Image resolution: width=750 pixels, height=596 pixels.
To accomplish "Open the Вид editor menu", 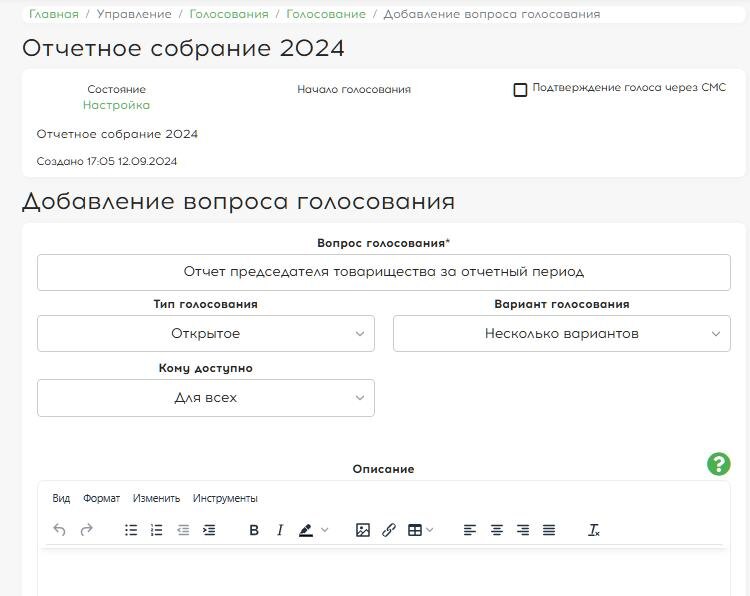I will pyautogui.click(x=61, y=498).
